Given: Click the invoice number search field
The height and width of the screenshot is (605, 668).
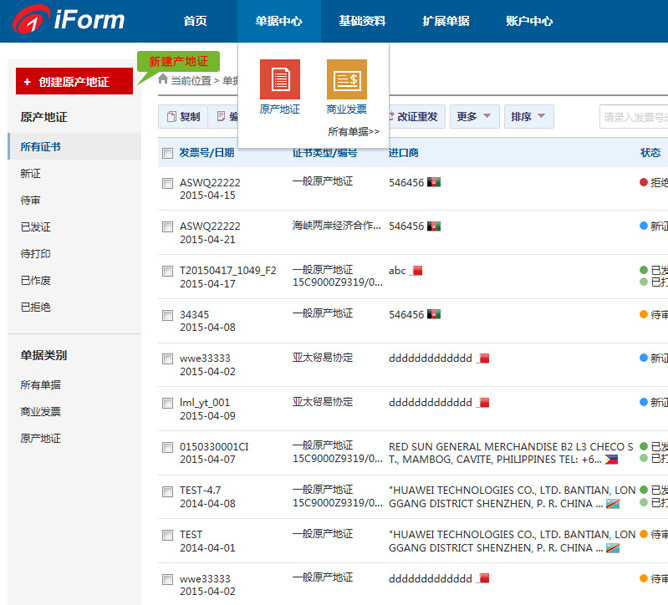Looking at the screenshot, I should point(634,118).
